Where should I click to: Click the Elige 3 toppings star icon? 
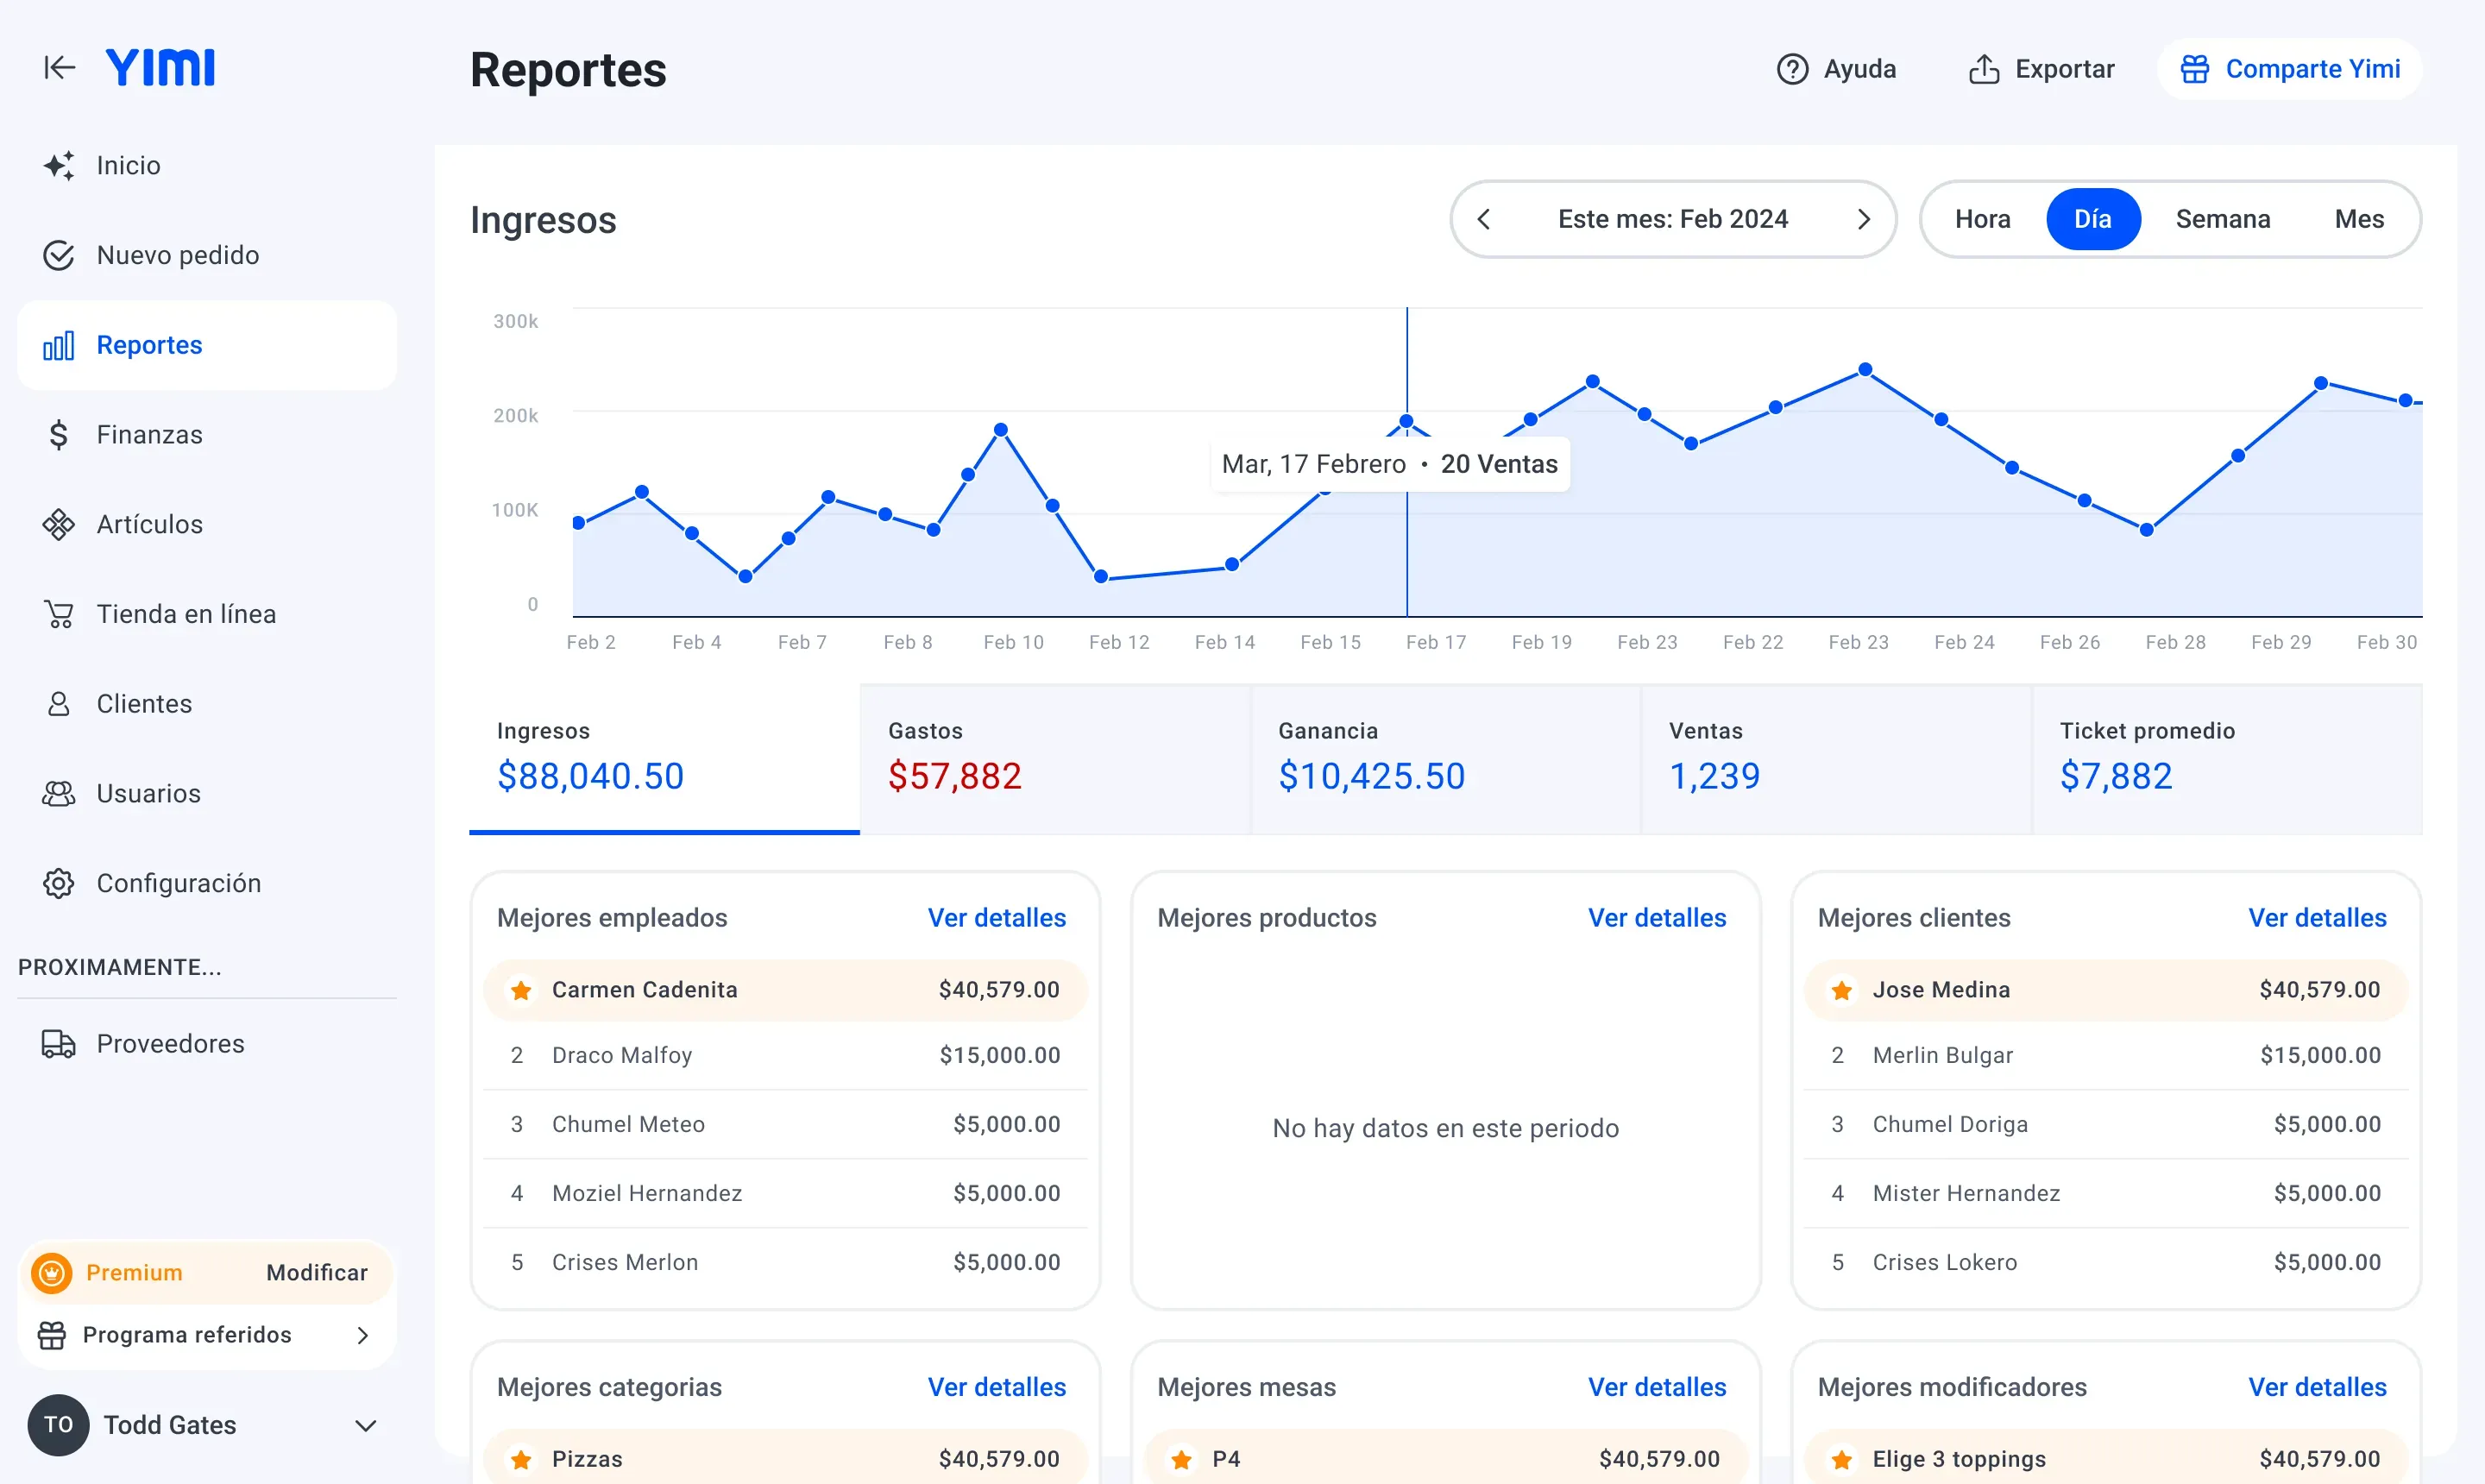pyautogui.click(x=1842, y=1460)
